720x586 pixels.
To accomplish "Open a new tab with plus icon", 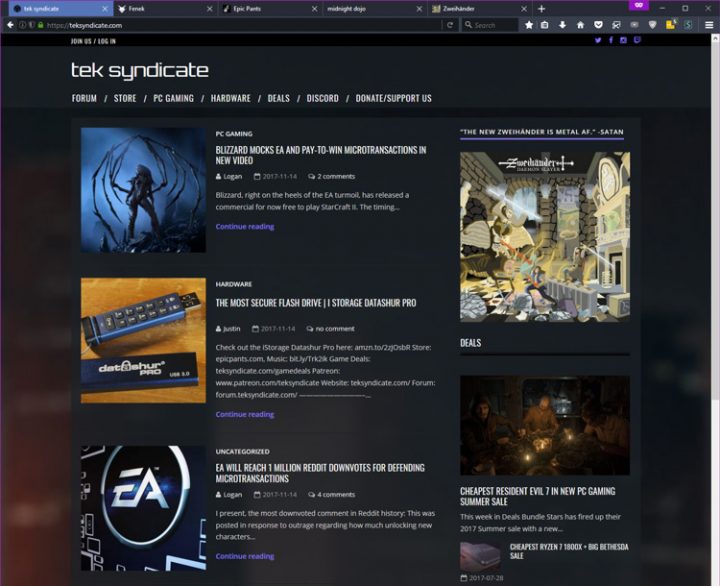I will click(x=541, y=9).
